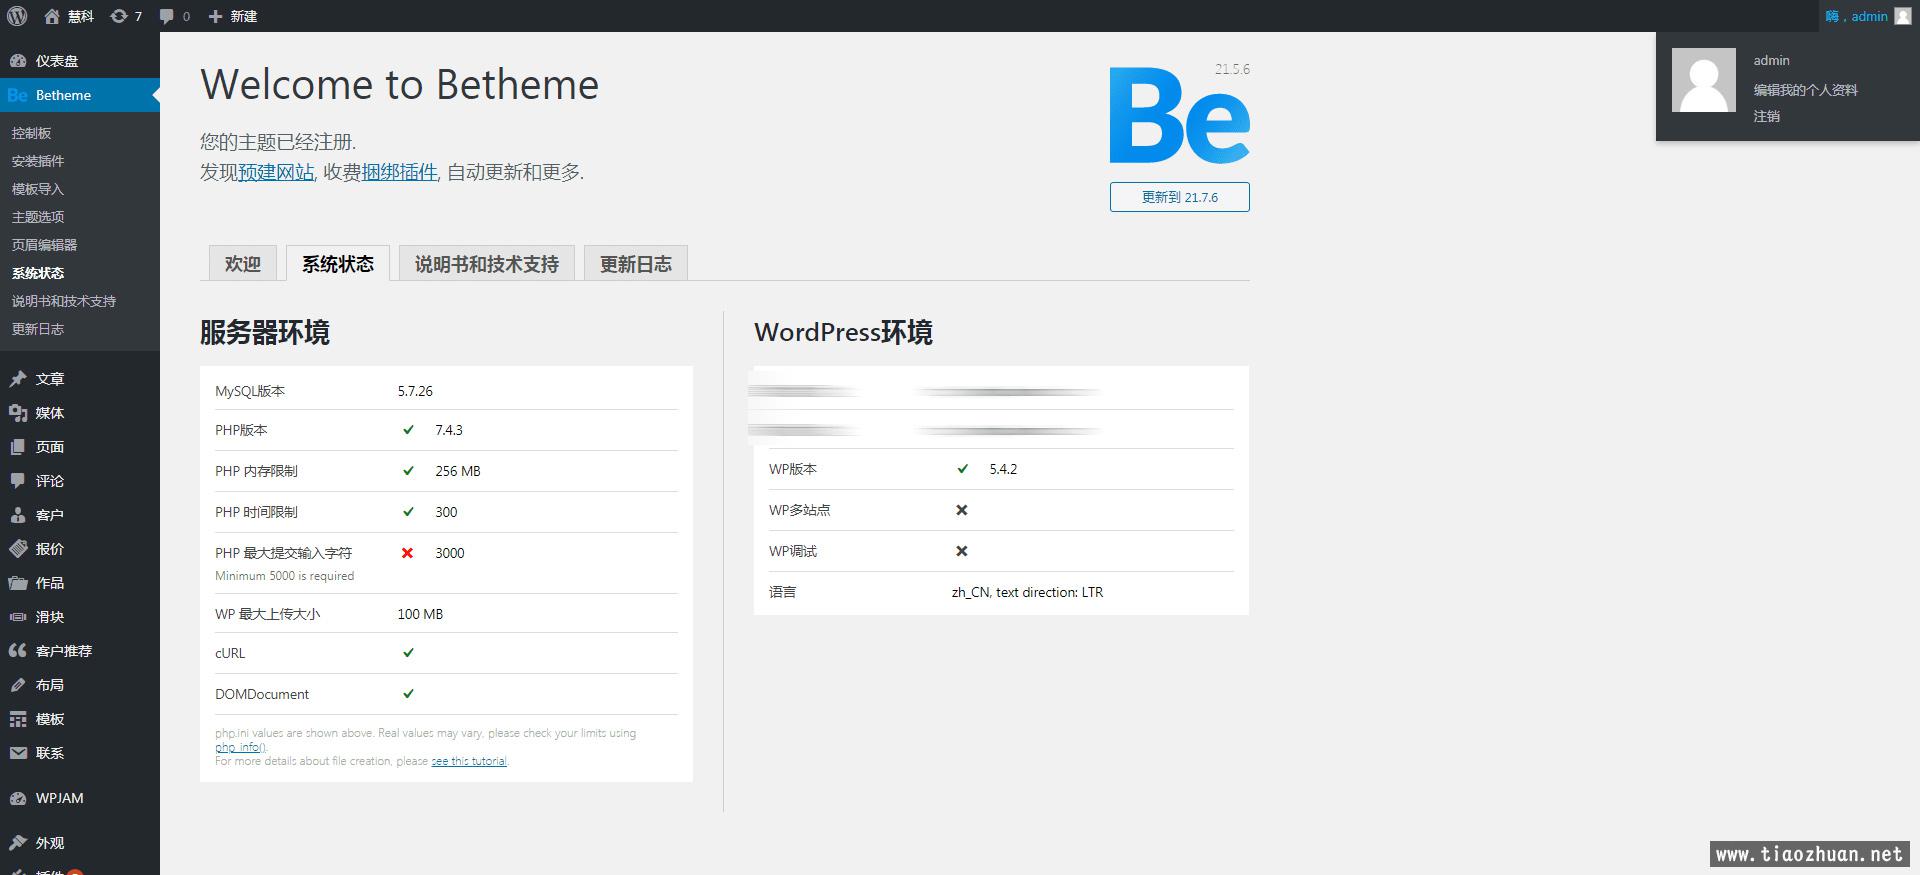Click the 文章 pushpin icon in sidebar
This screenshot has height=875, width=1920.
[x=18, y=379]
